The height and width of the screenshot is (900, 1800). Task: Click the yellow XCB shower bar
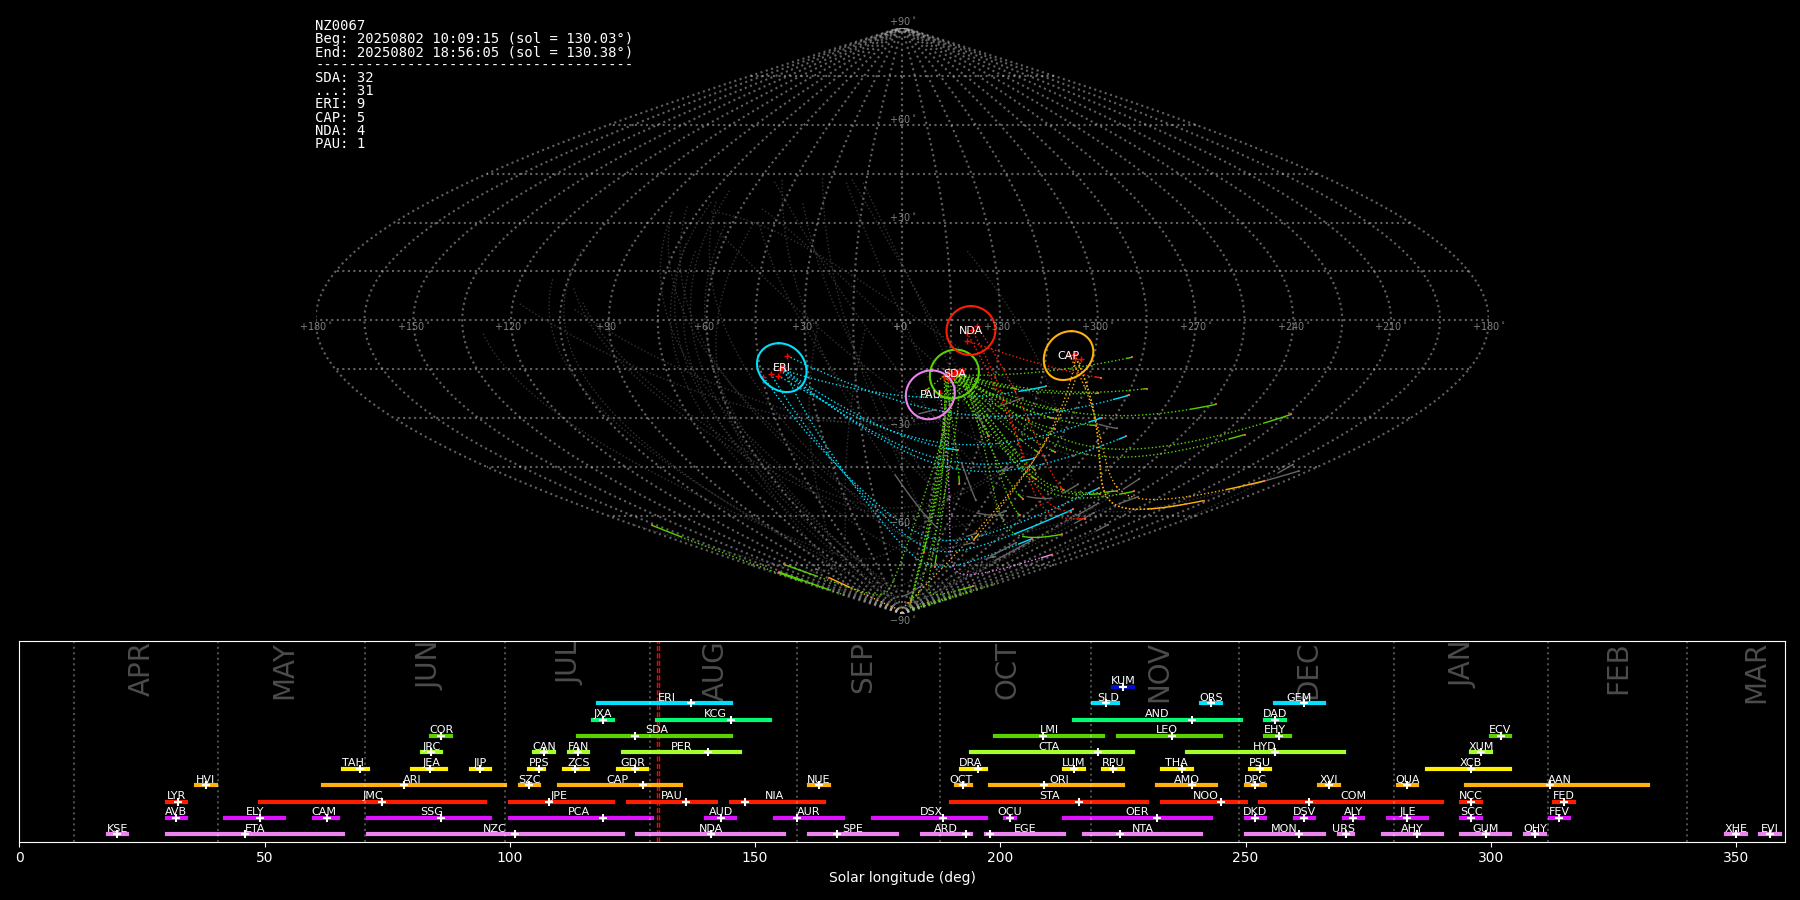(1468, 769)
